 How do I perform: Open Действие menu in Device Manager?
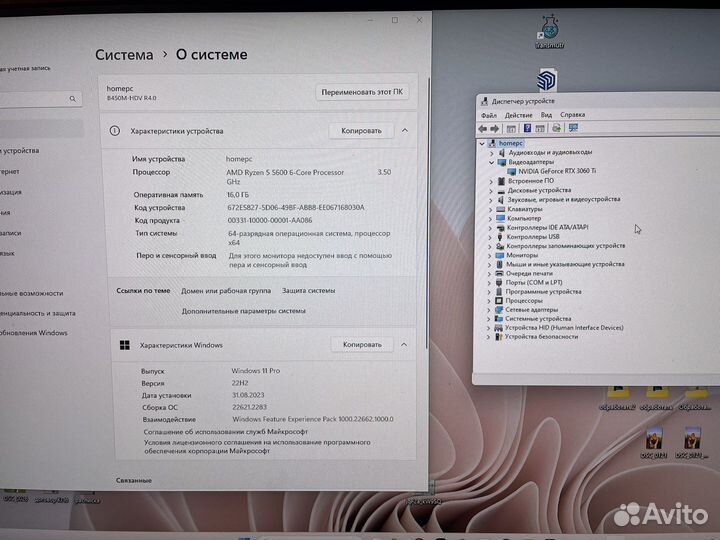518,115
